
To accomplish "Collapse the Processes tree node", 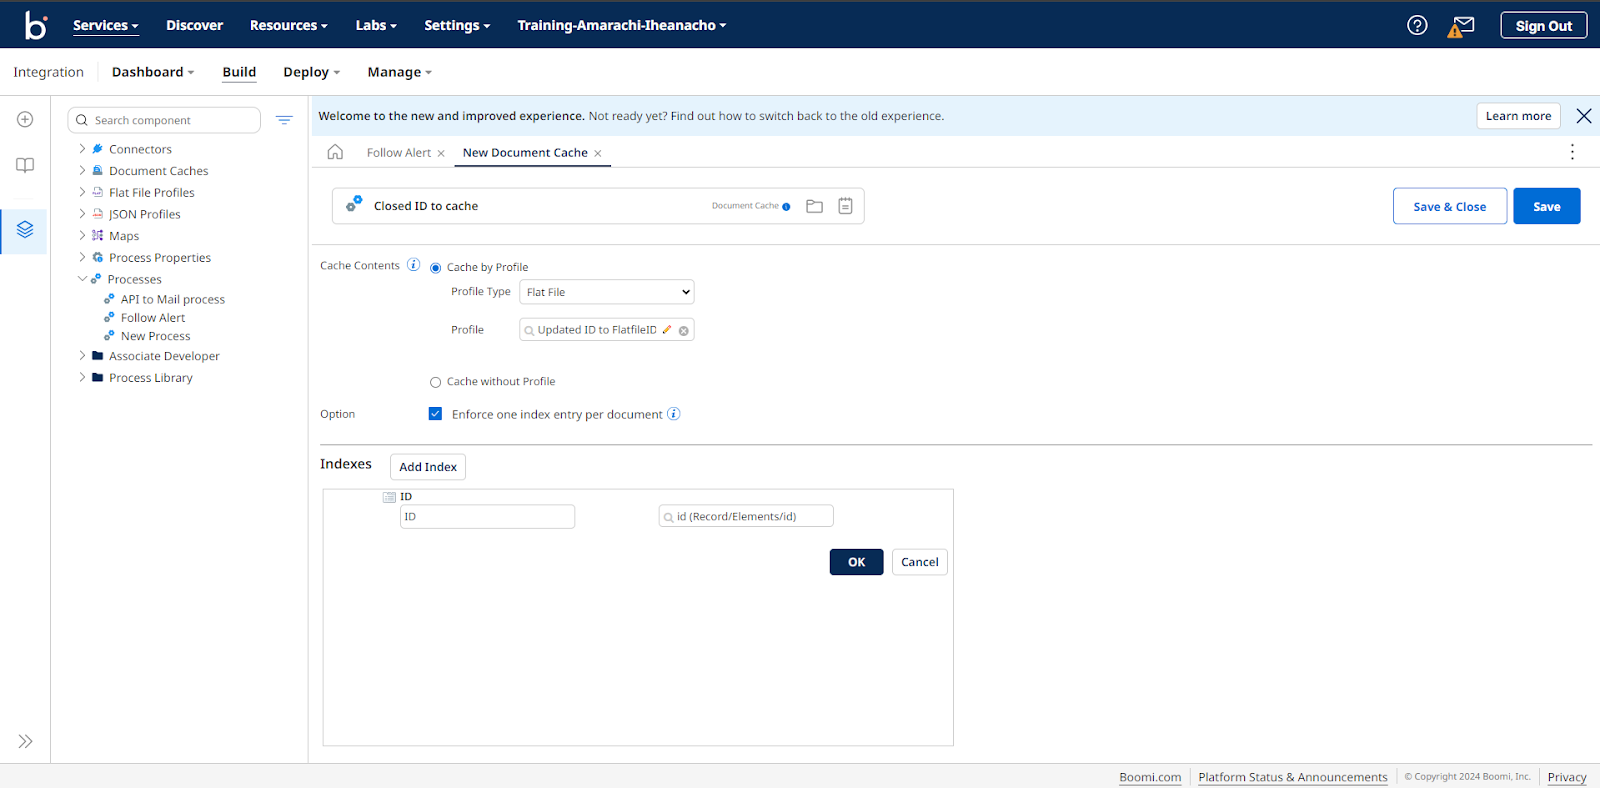I will (x=82, y=279).
